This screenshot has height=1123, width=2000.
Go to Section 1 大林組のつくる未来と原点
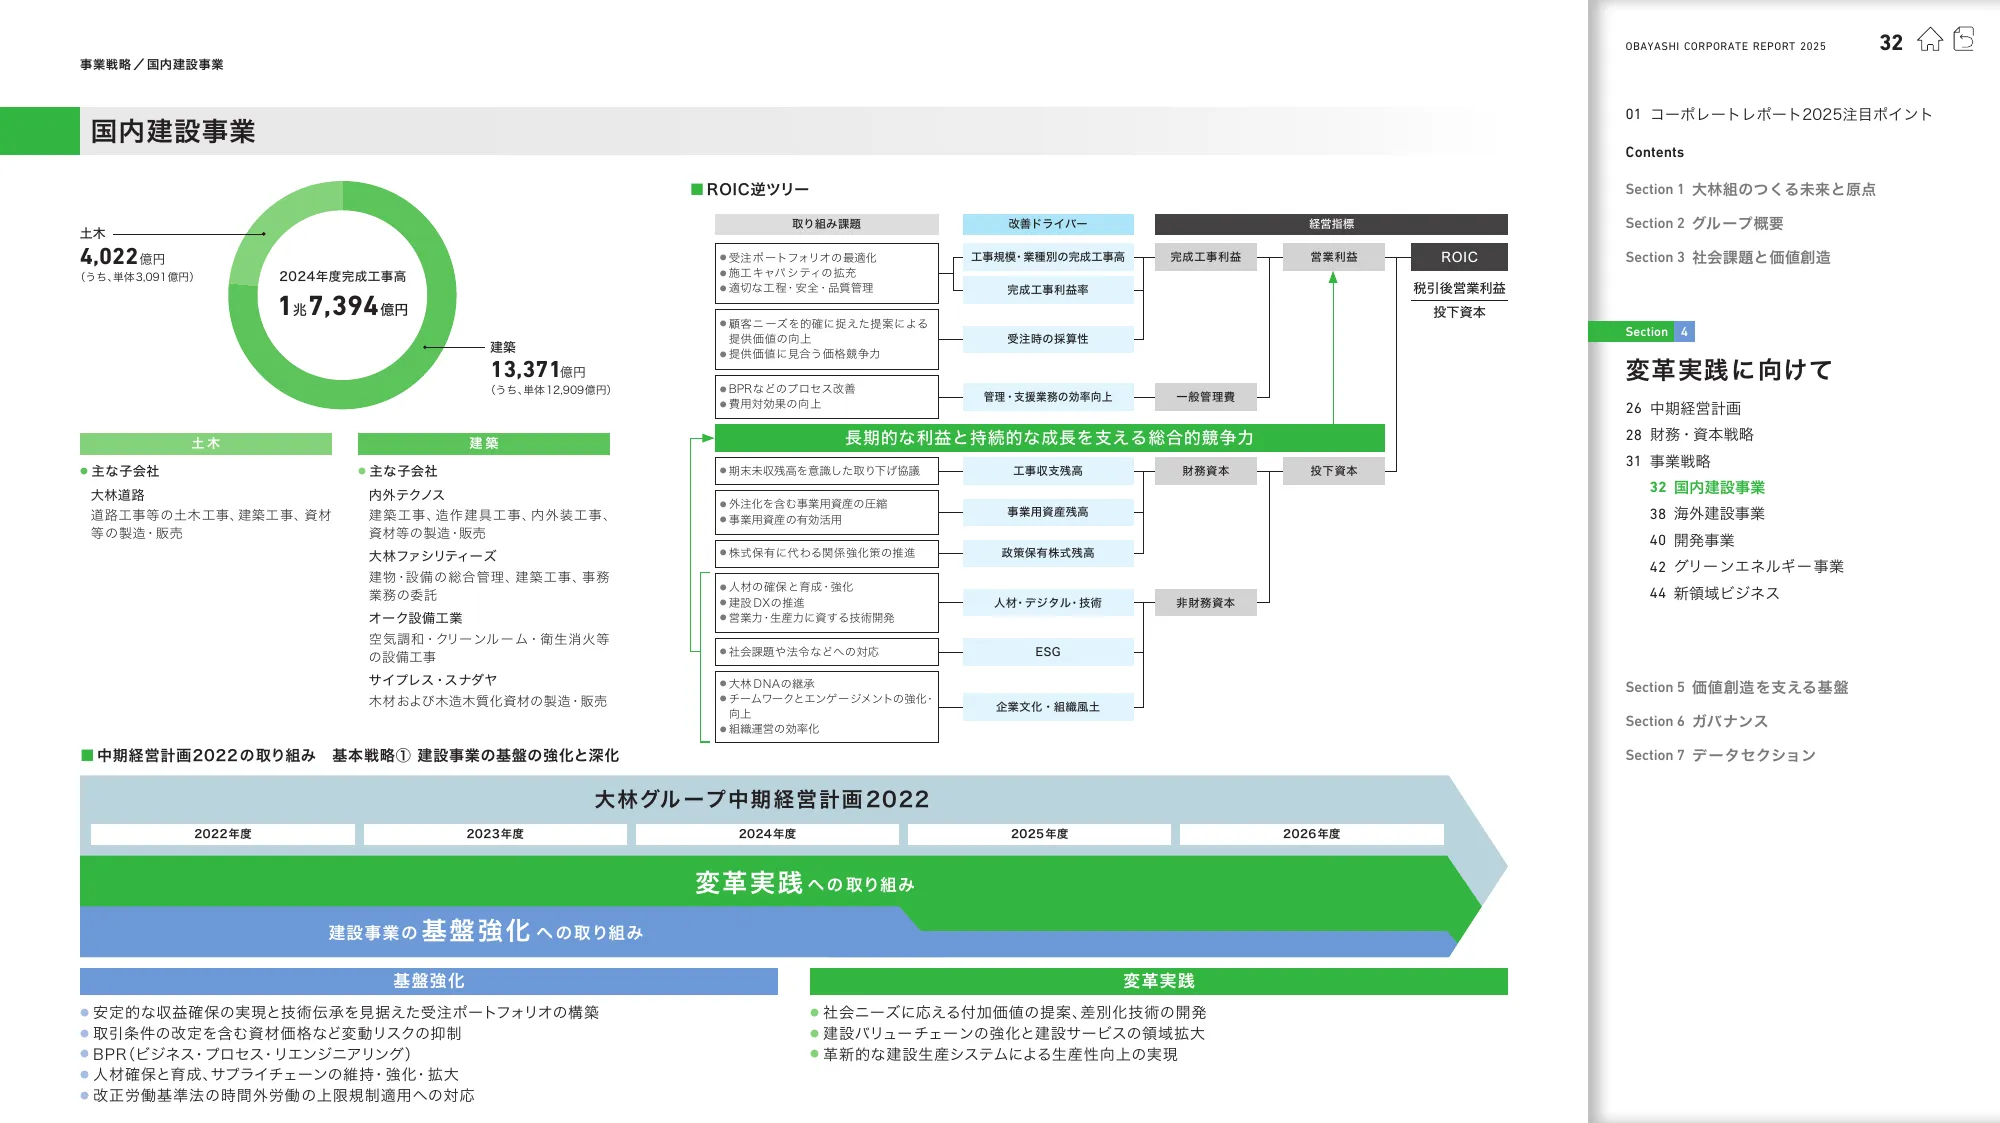(x=1750, y=189)
